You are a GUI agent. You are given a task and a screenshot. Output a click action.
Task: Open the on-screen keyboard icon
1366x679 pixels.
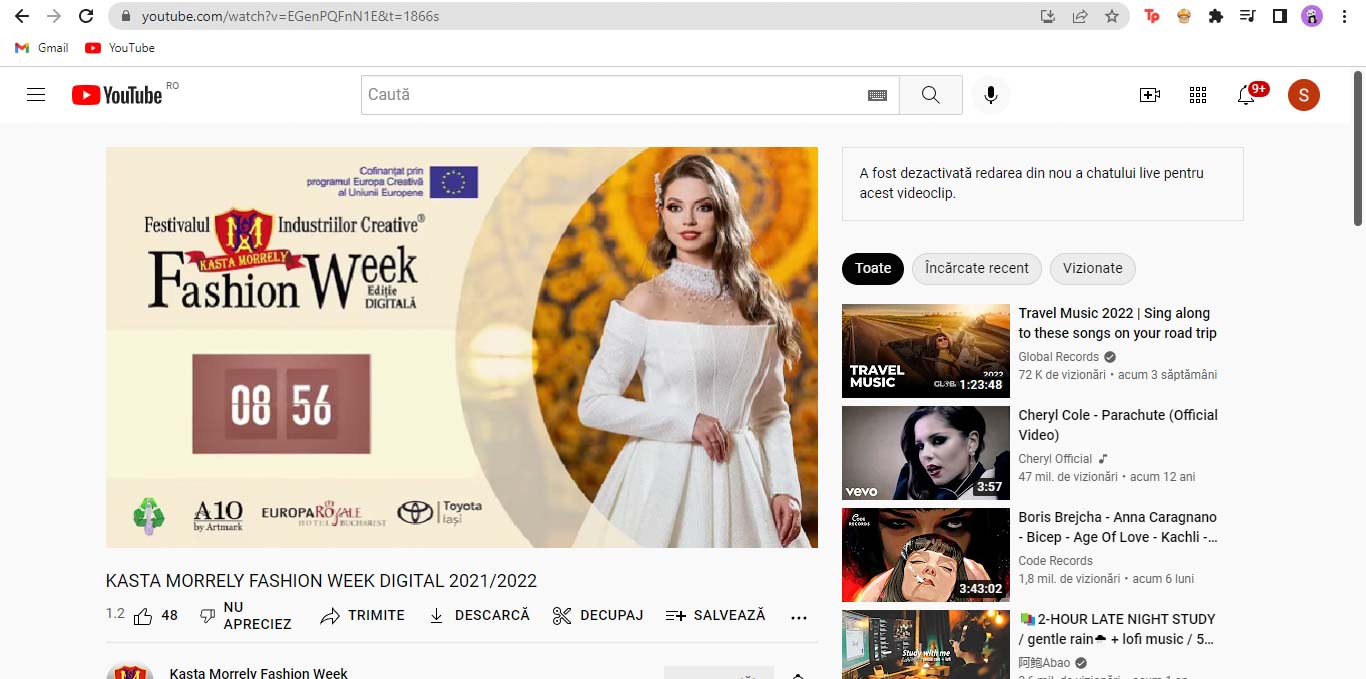877,95
